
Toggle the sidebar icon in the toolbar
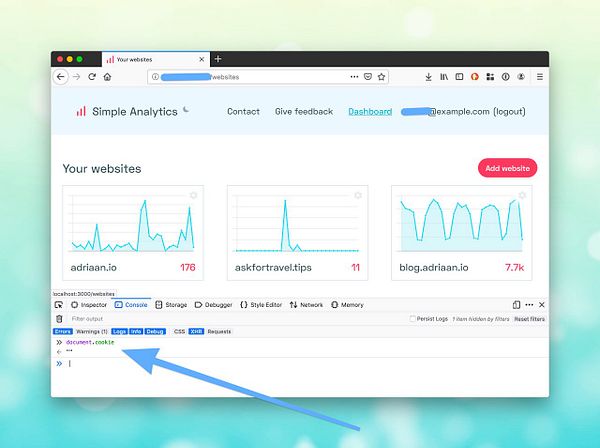459,77
